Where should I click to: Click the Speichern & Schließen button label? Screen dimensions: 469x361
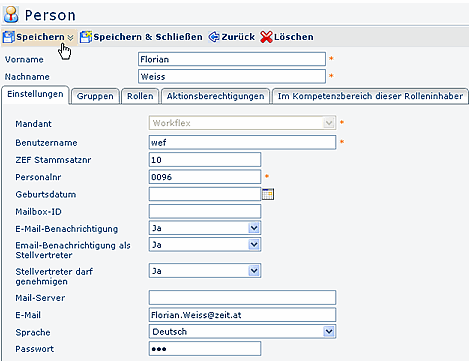(x=148, y=37)
